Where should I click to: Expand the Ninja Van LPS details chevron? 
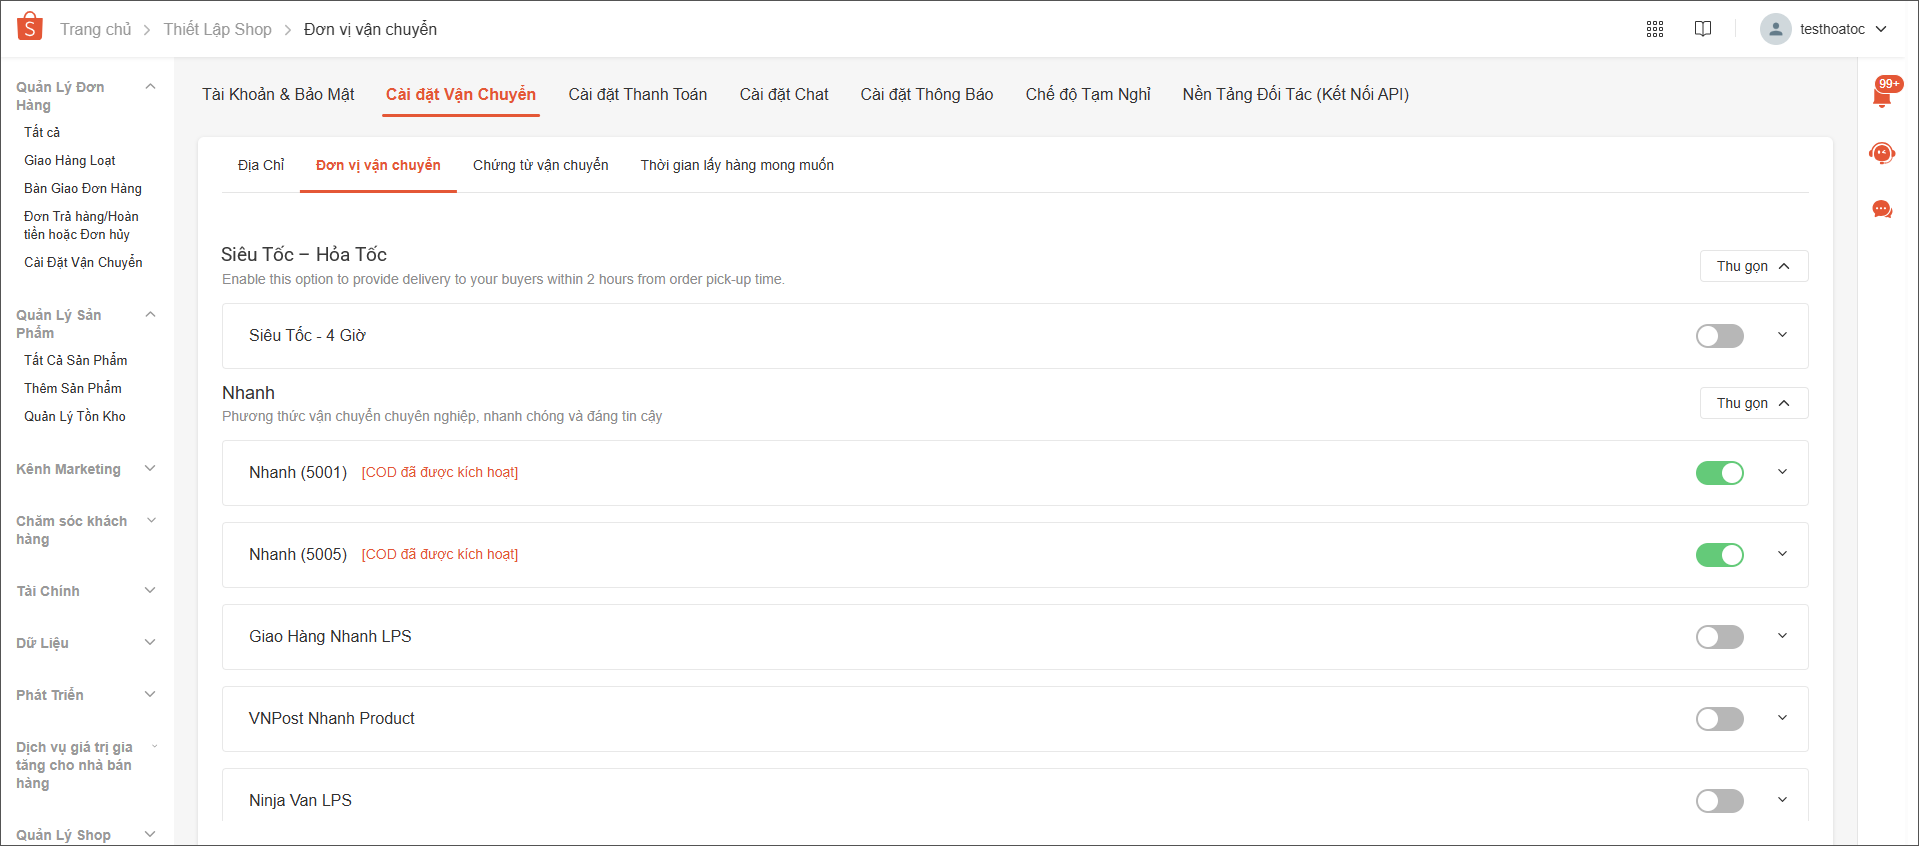click(1782, 800)
